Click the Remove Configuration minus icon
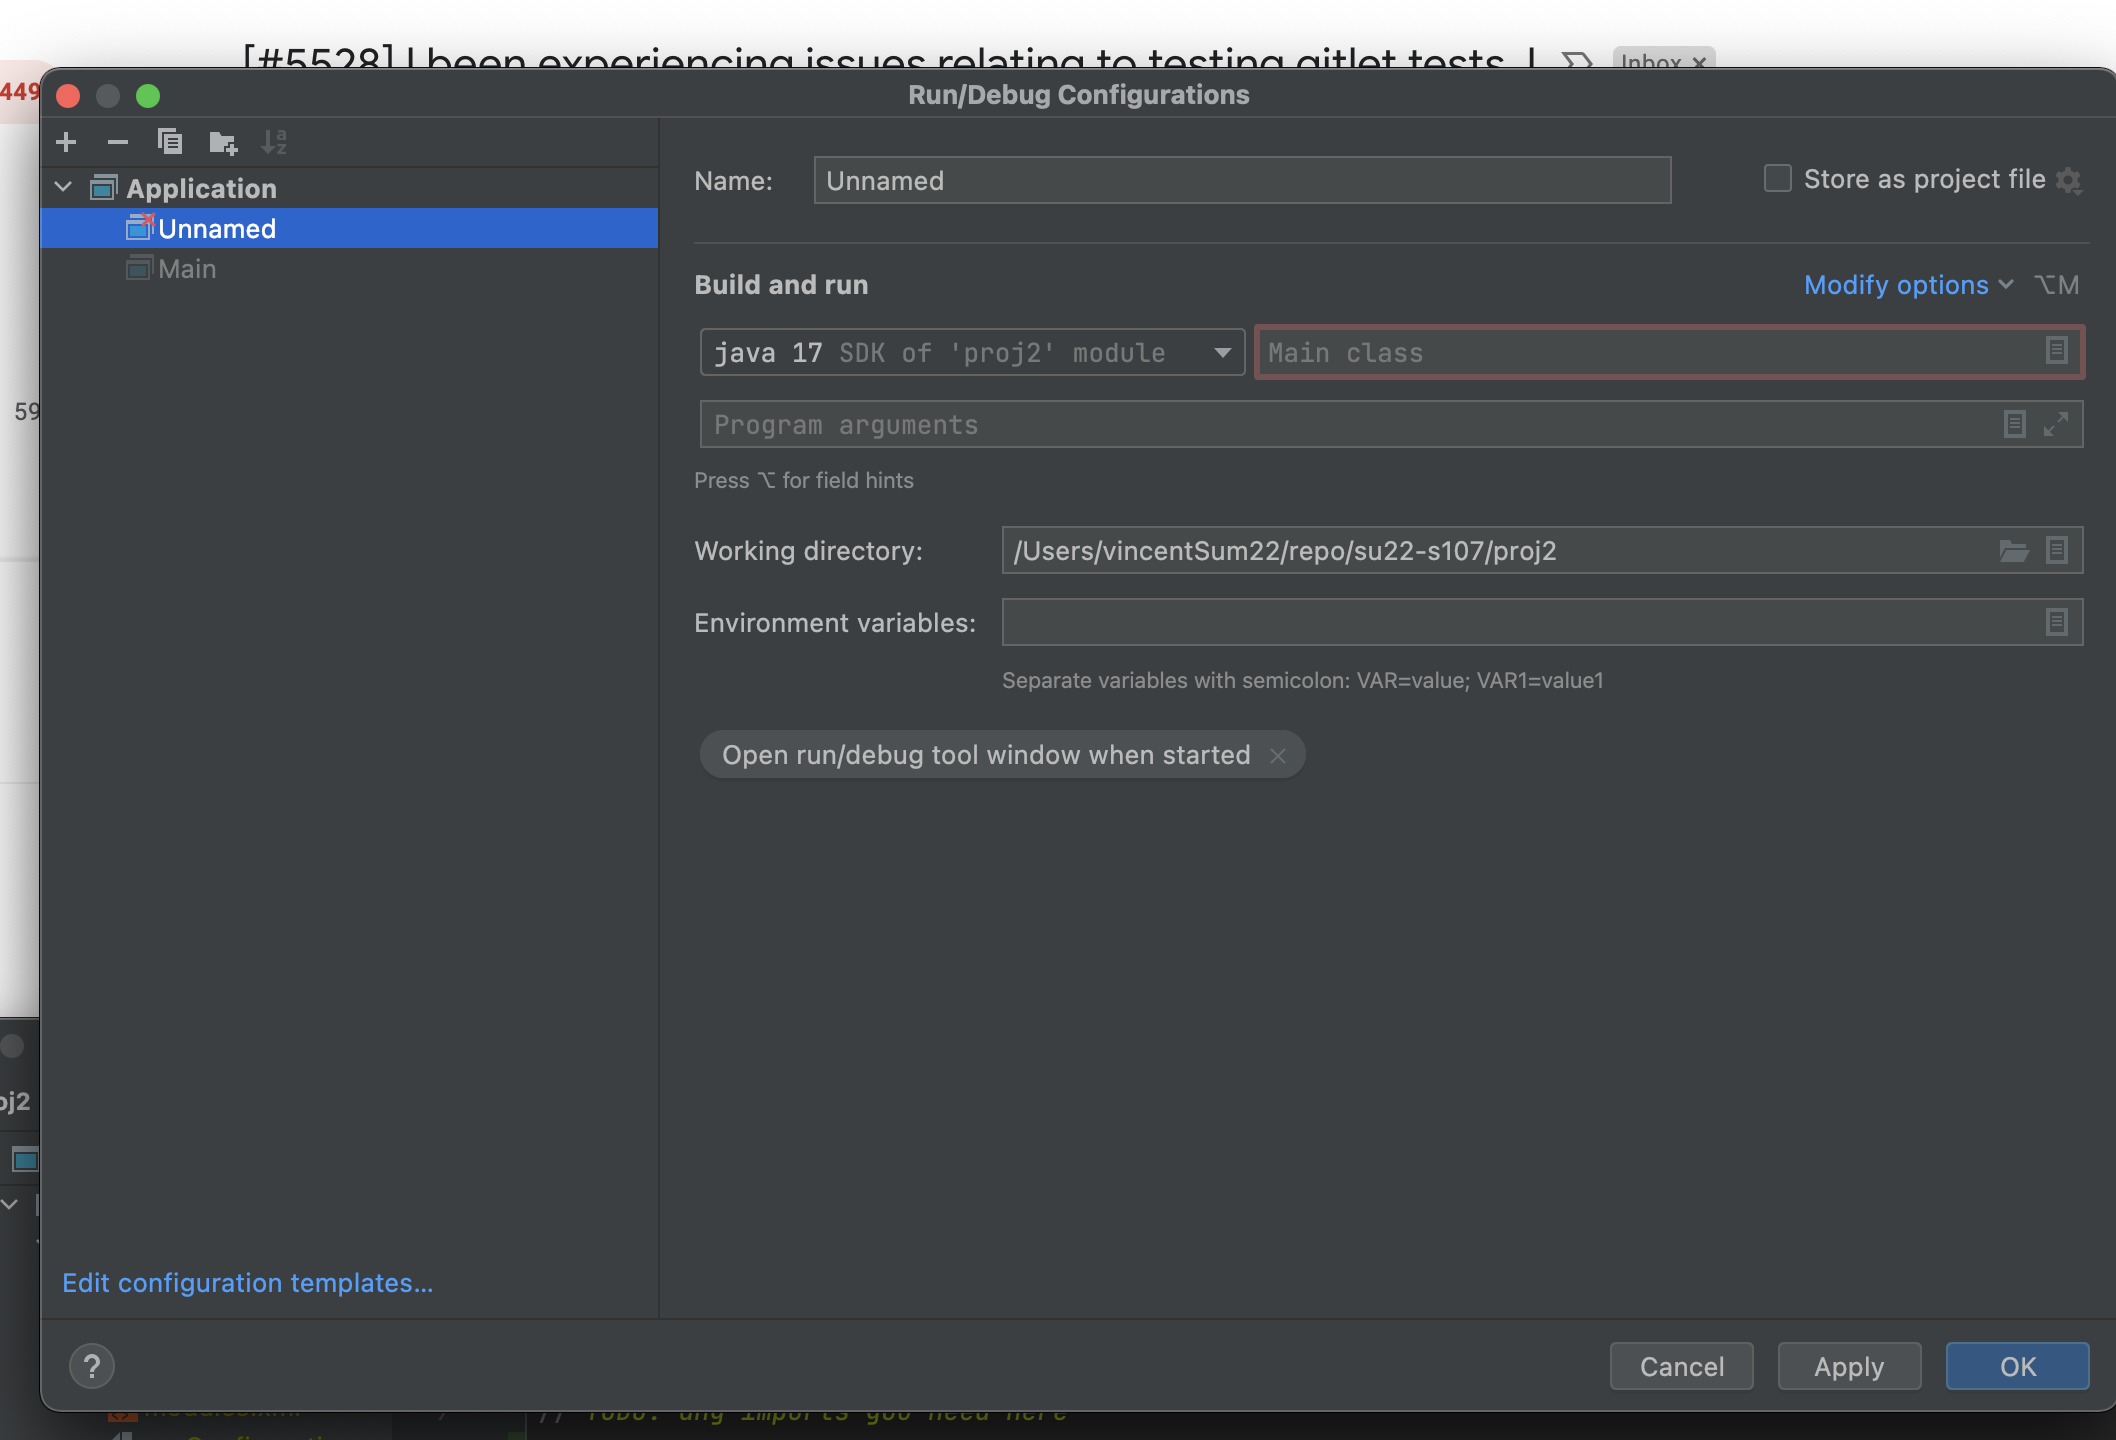This screenshot has width=2116, height=1440. click(x=118, y=142)
